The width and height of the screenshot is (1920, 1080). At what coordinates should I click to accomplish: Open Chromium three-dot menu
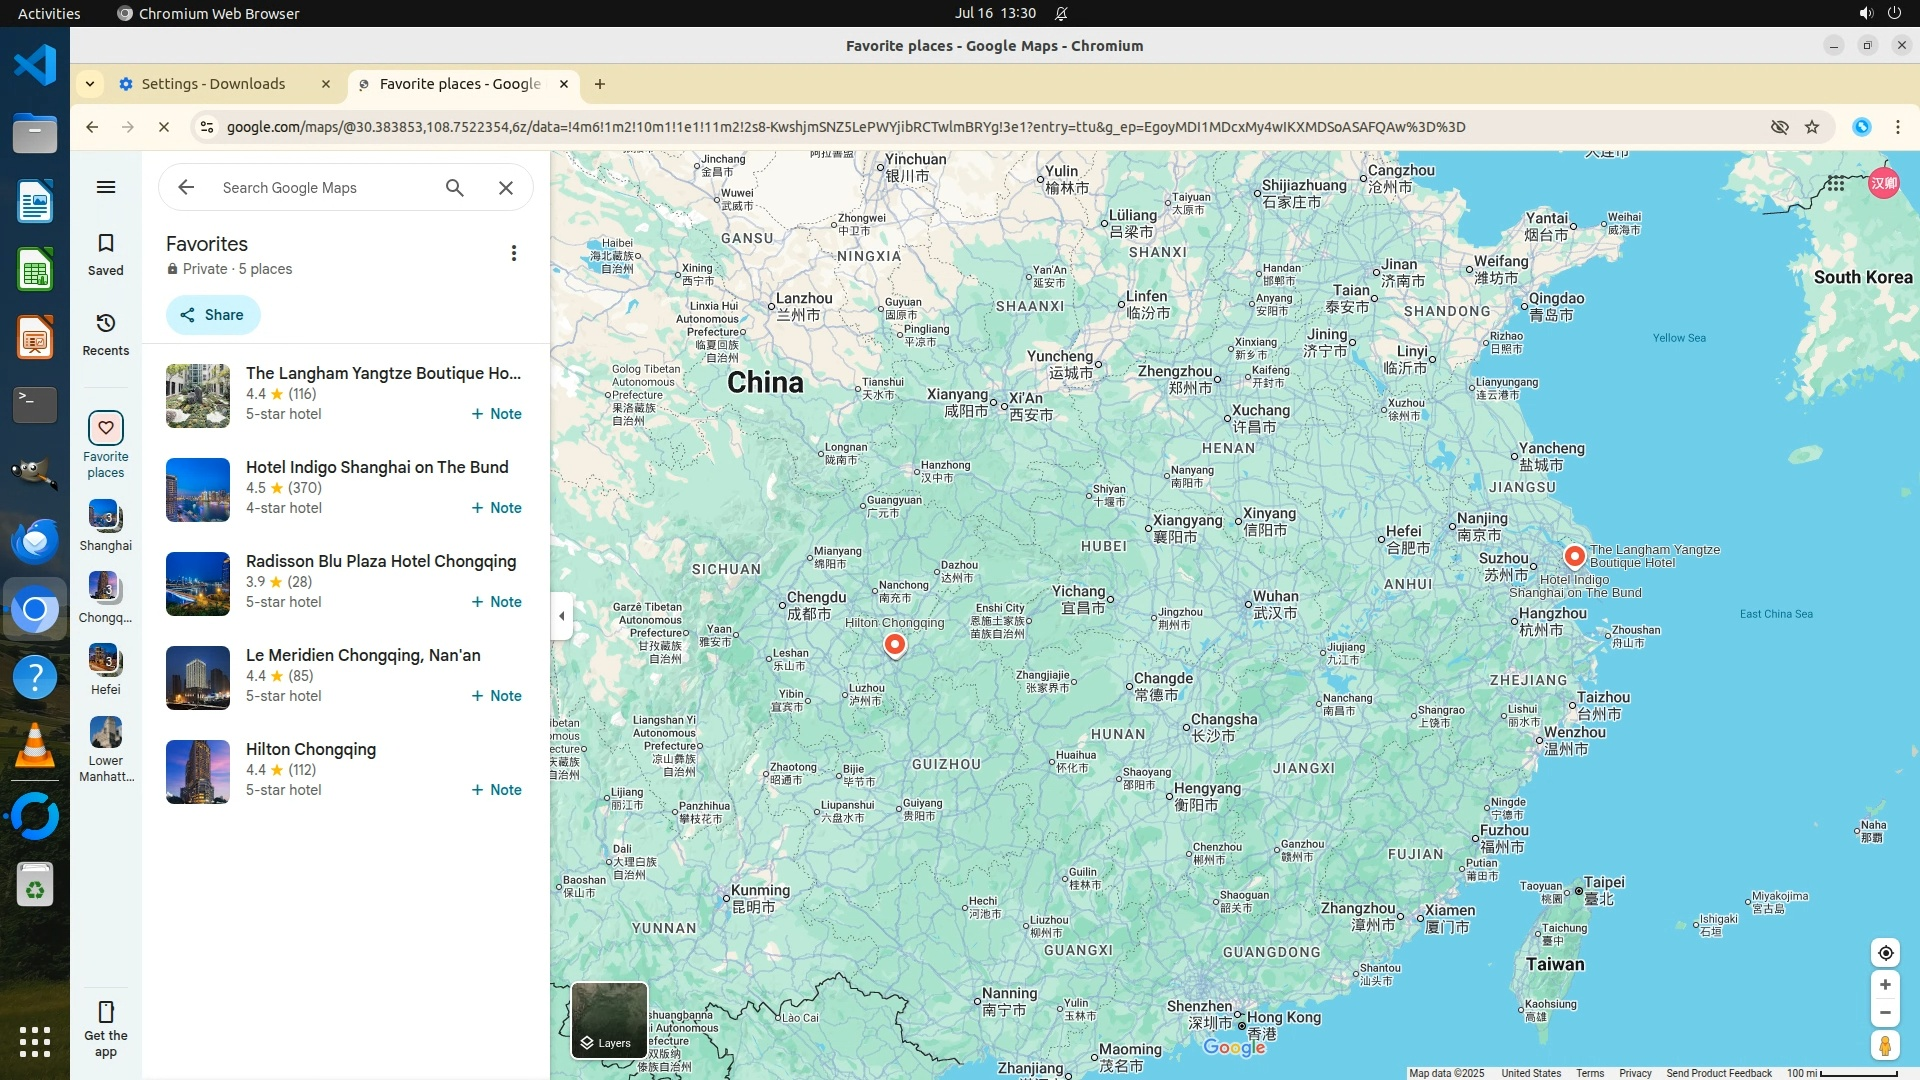1897,127
